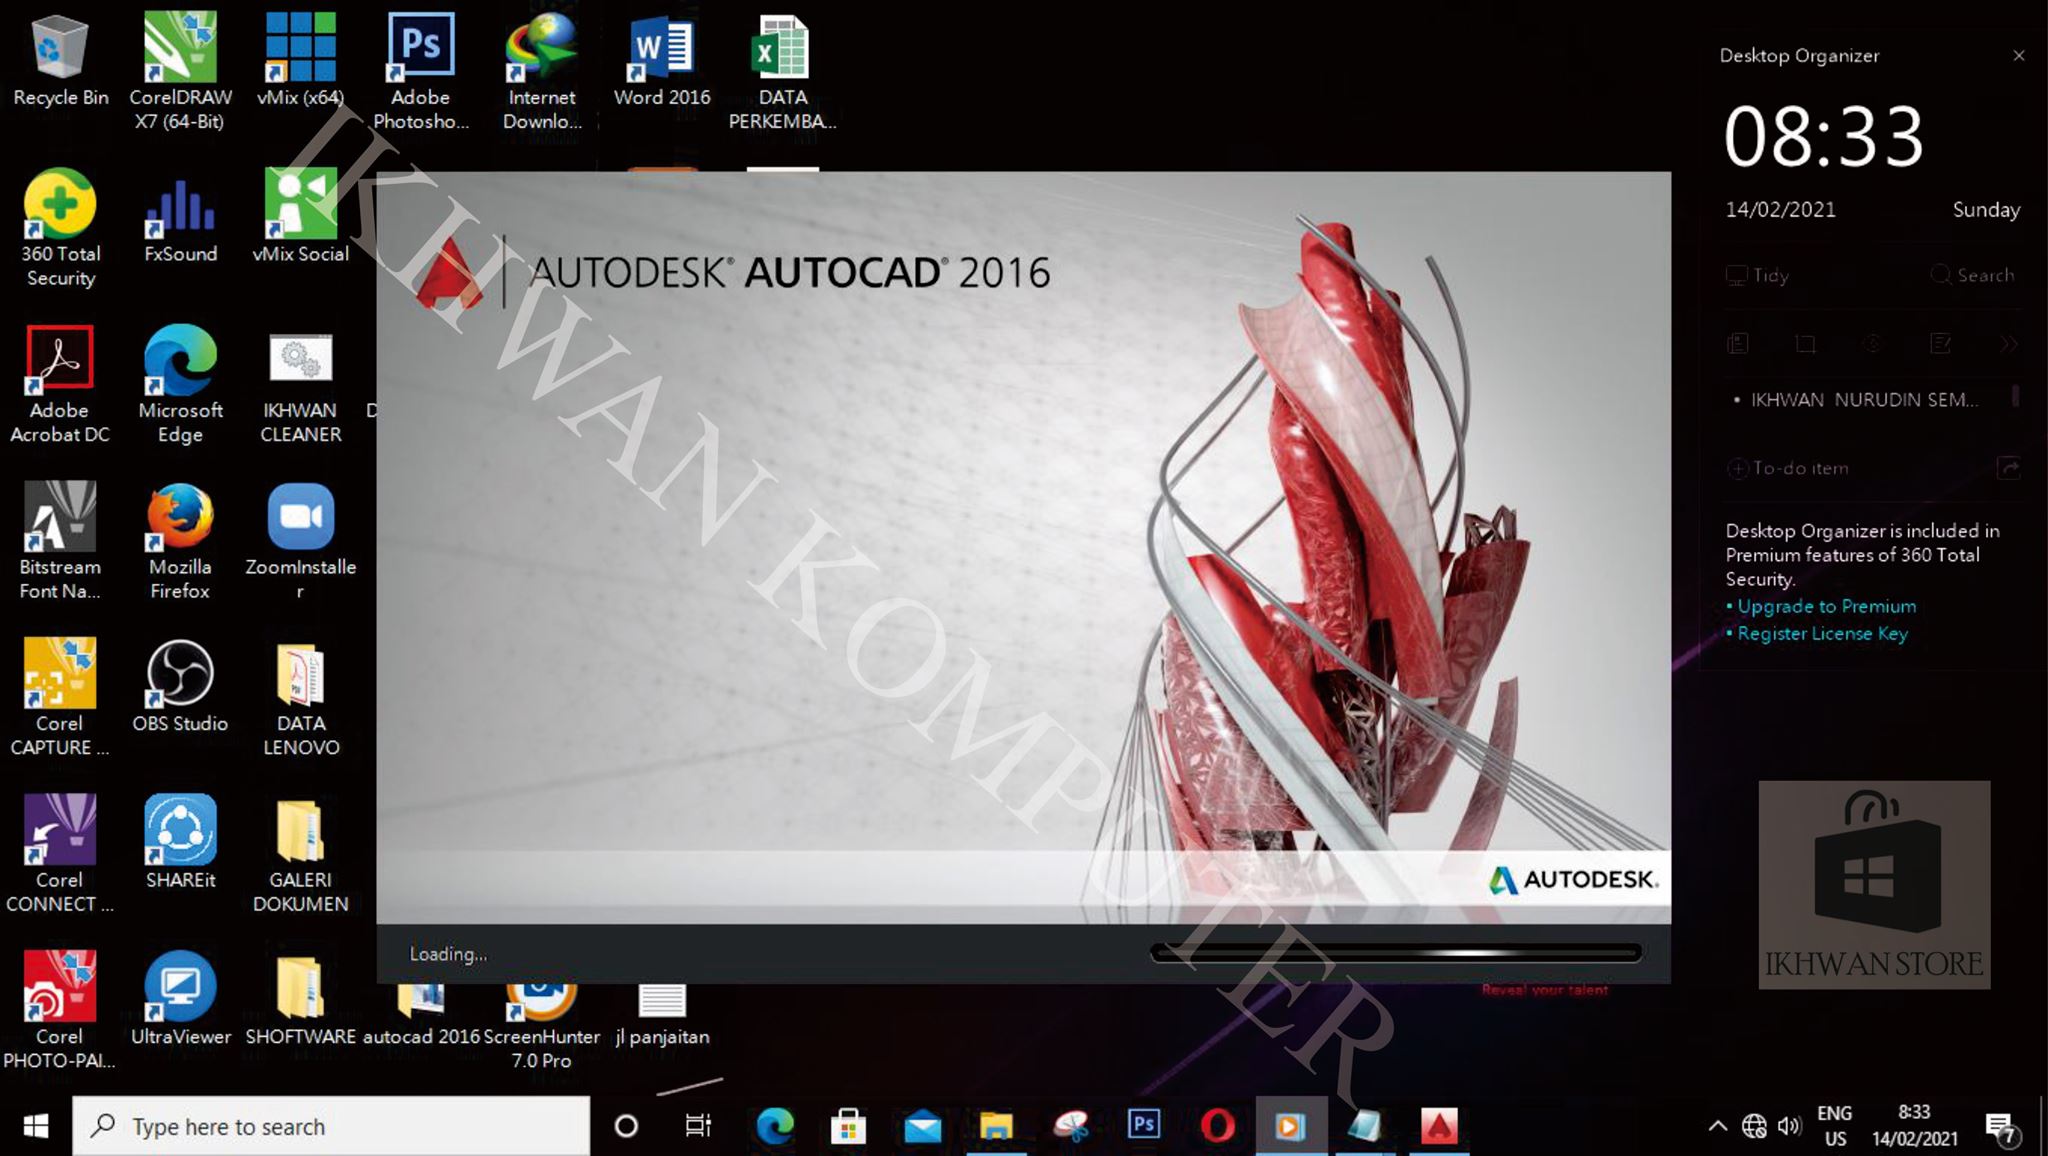Screen dimensions: 2048x1156
Task: Click the Windows Start button
Action: [36, 1126]
